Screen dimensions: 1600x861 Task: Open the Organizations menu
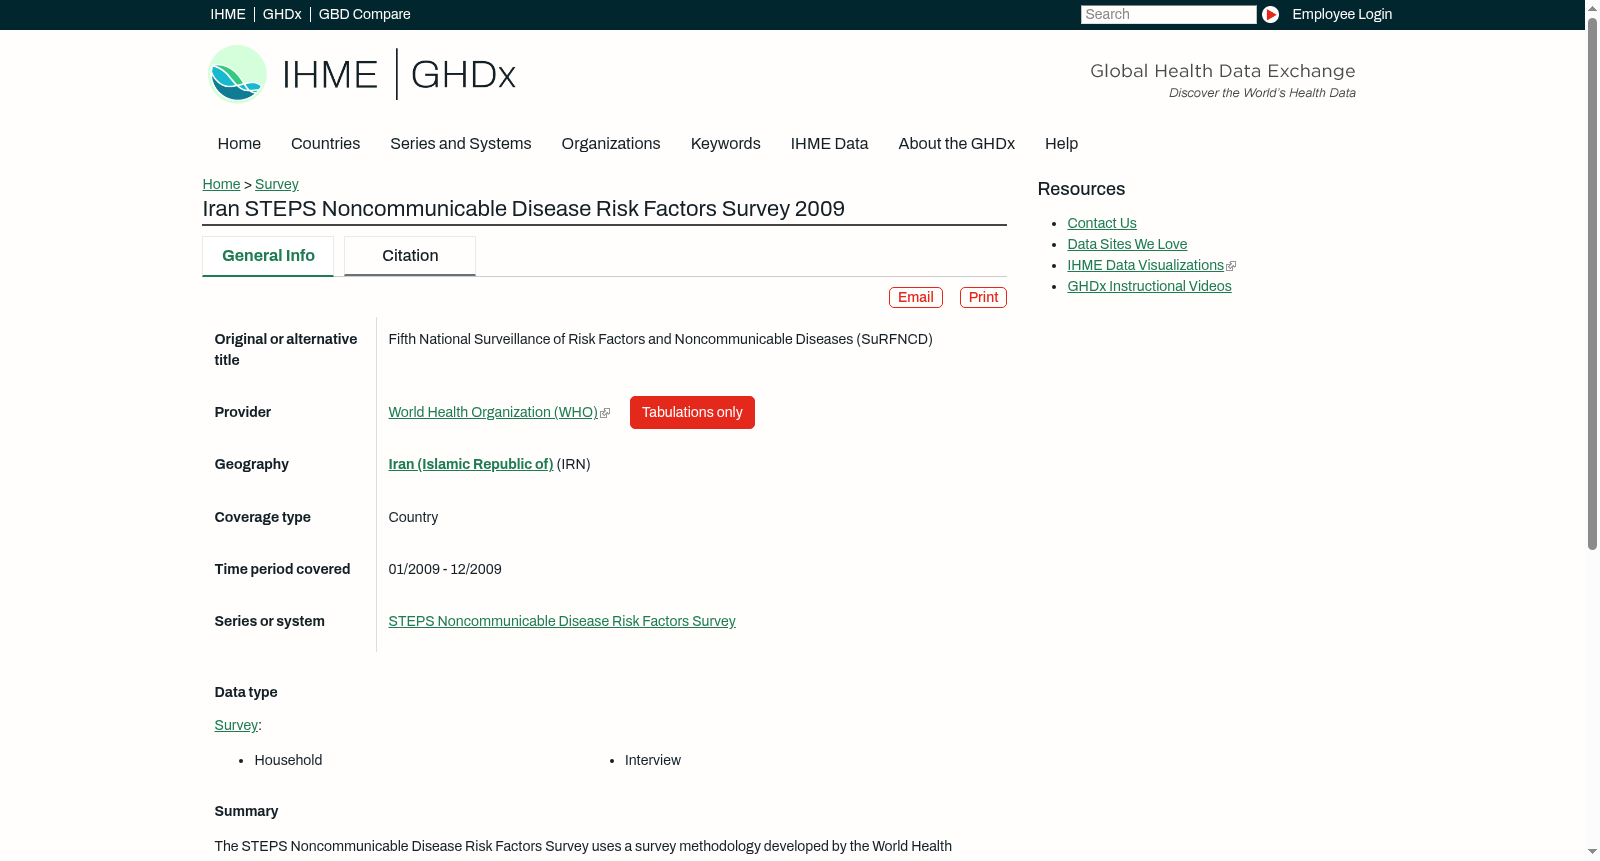611,144
